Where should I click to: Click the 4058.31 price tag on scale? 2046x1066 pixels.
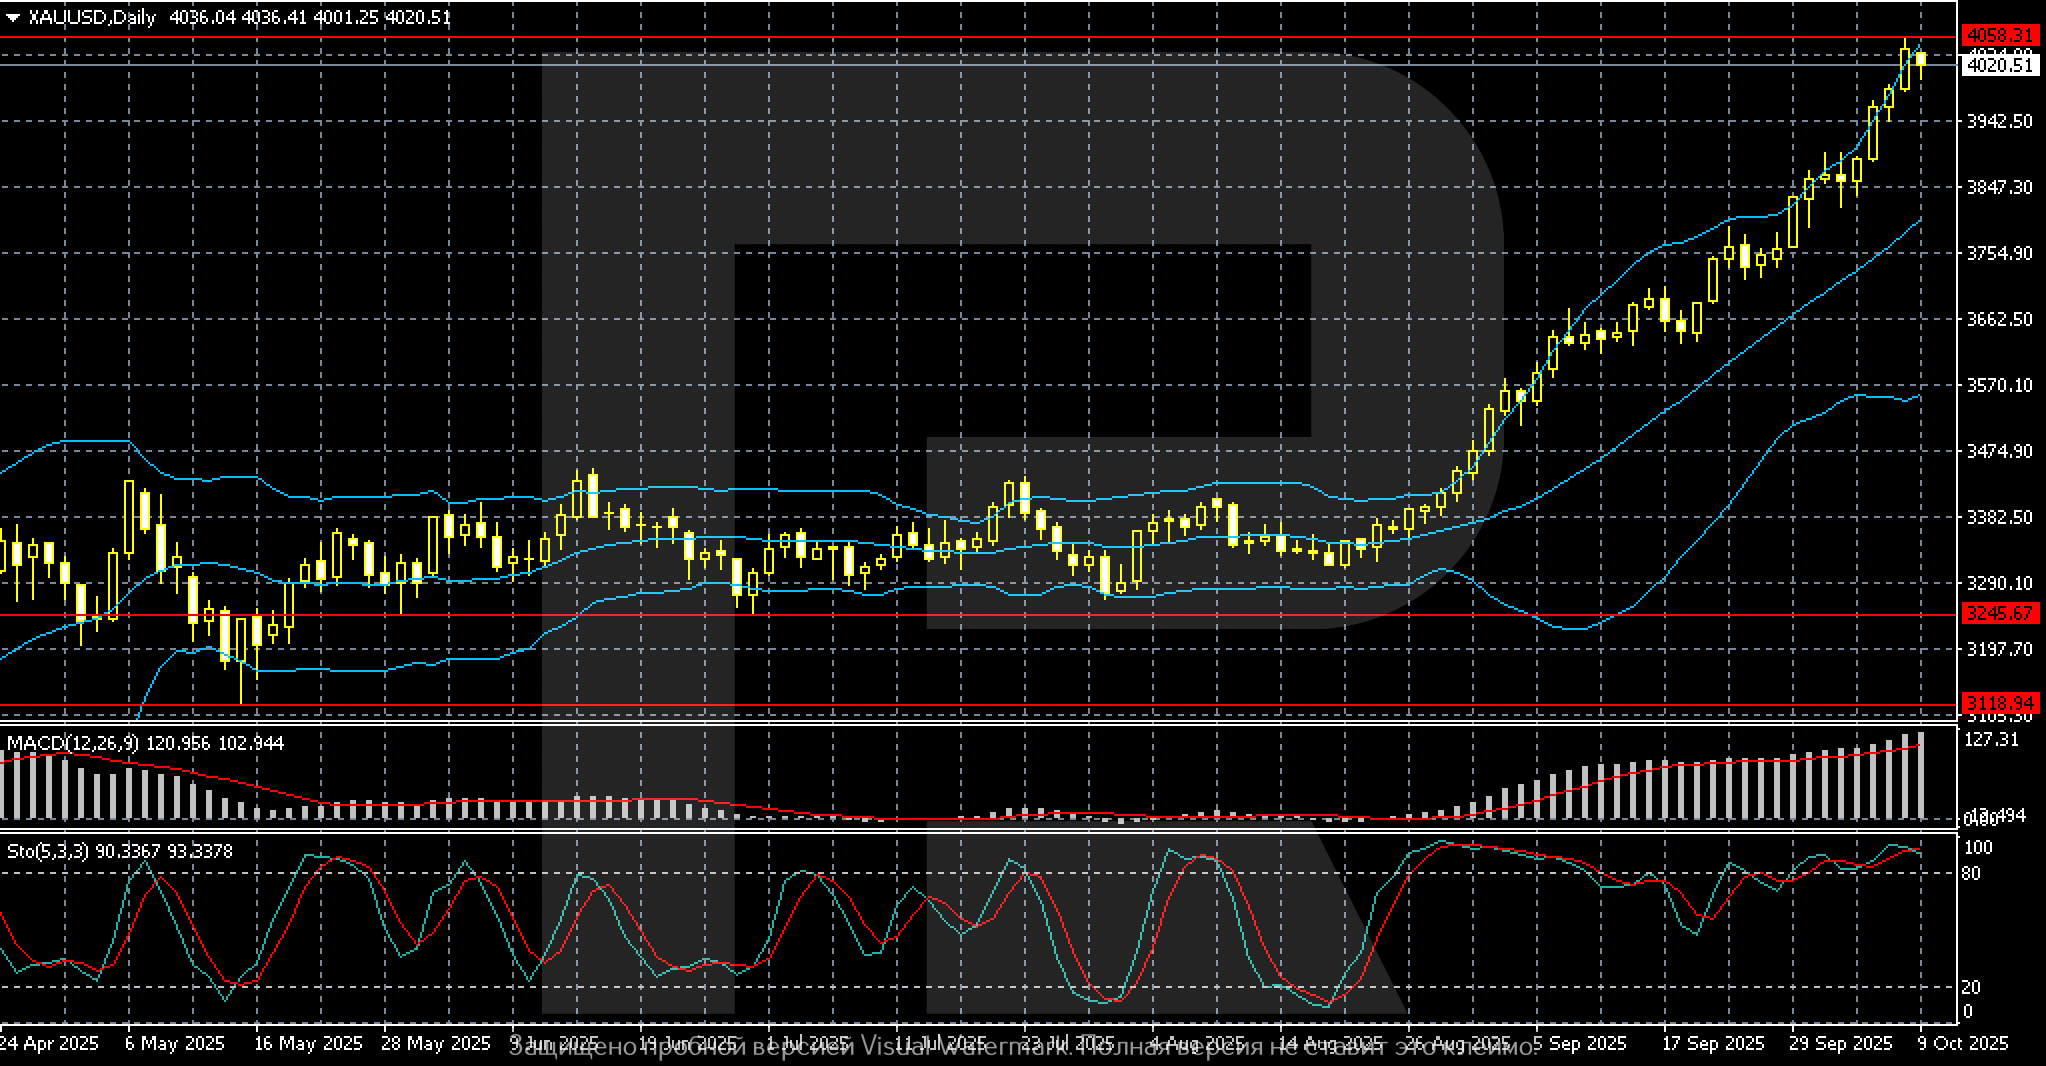(2001, 35)
